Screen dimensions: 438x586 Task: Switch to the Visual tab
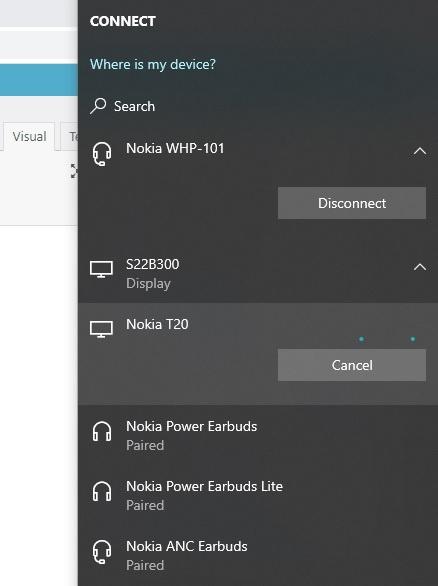coord(29,136)
